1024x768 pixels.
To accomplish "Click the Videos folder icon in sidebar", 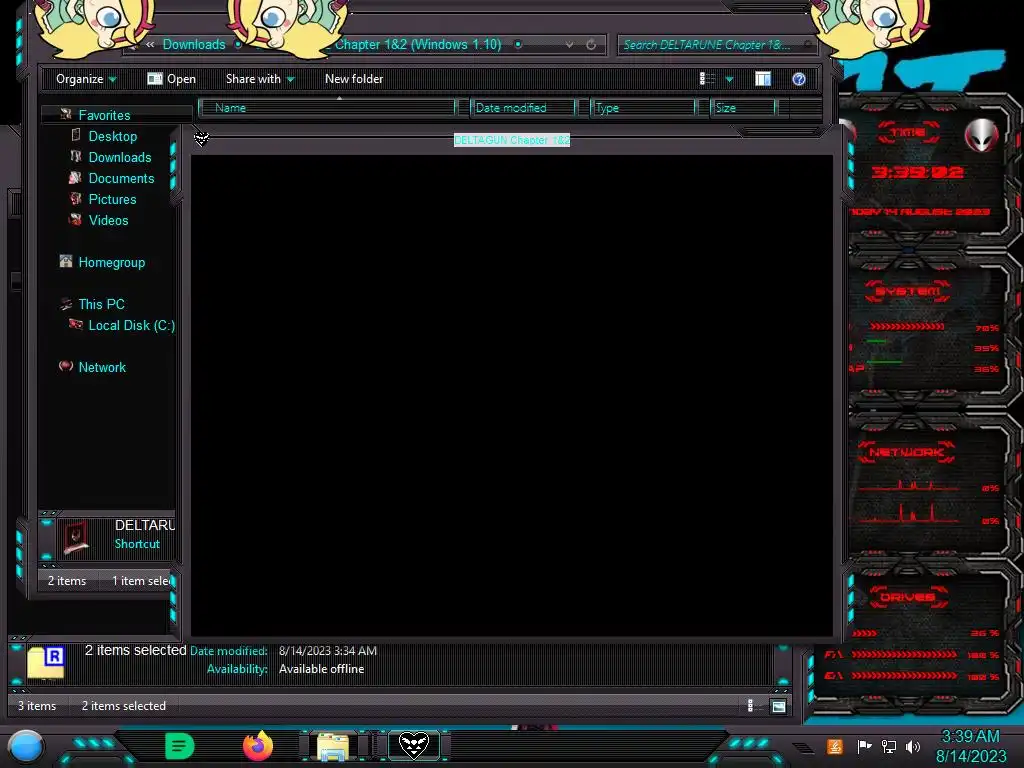I will (x=76, y=219).
